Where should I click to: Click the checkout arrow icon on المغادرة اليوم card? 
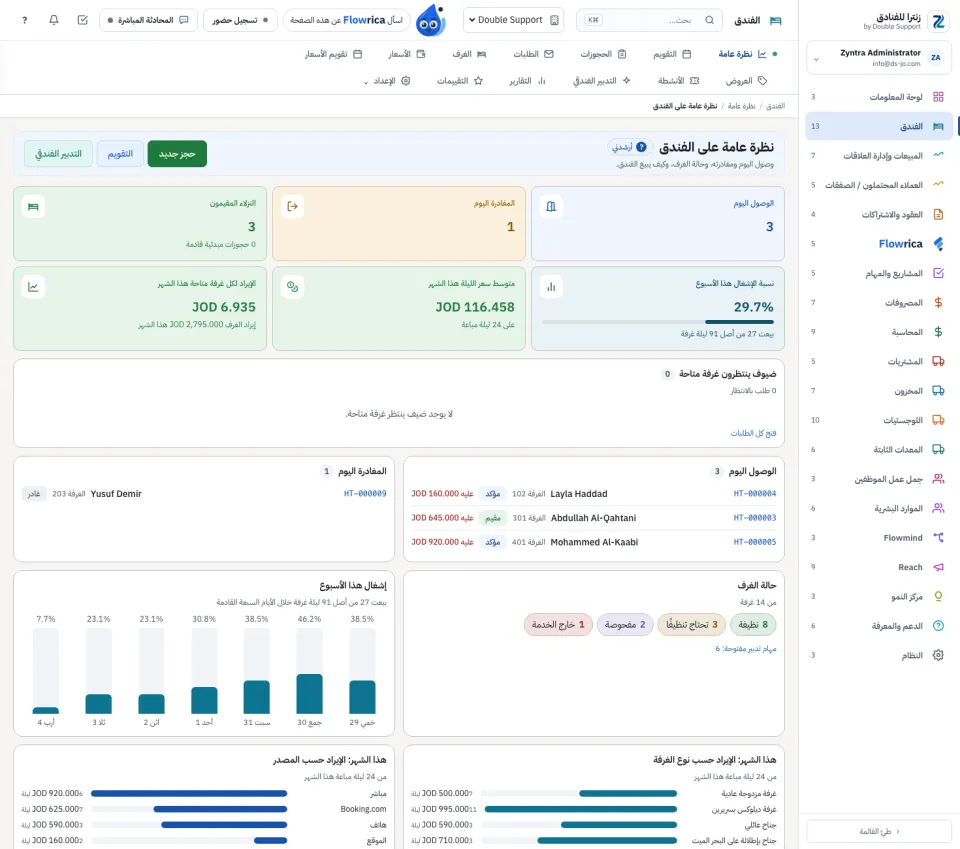293,206
